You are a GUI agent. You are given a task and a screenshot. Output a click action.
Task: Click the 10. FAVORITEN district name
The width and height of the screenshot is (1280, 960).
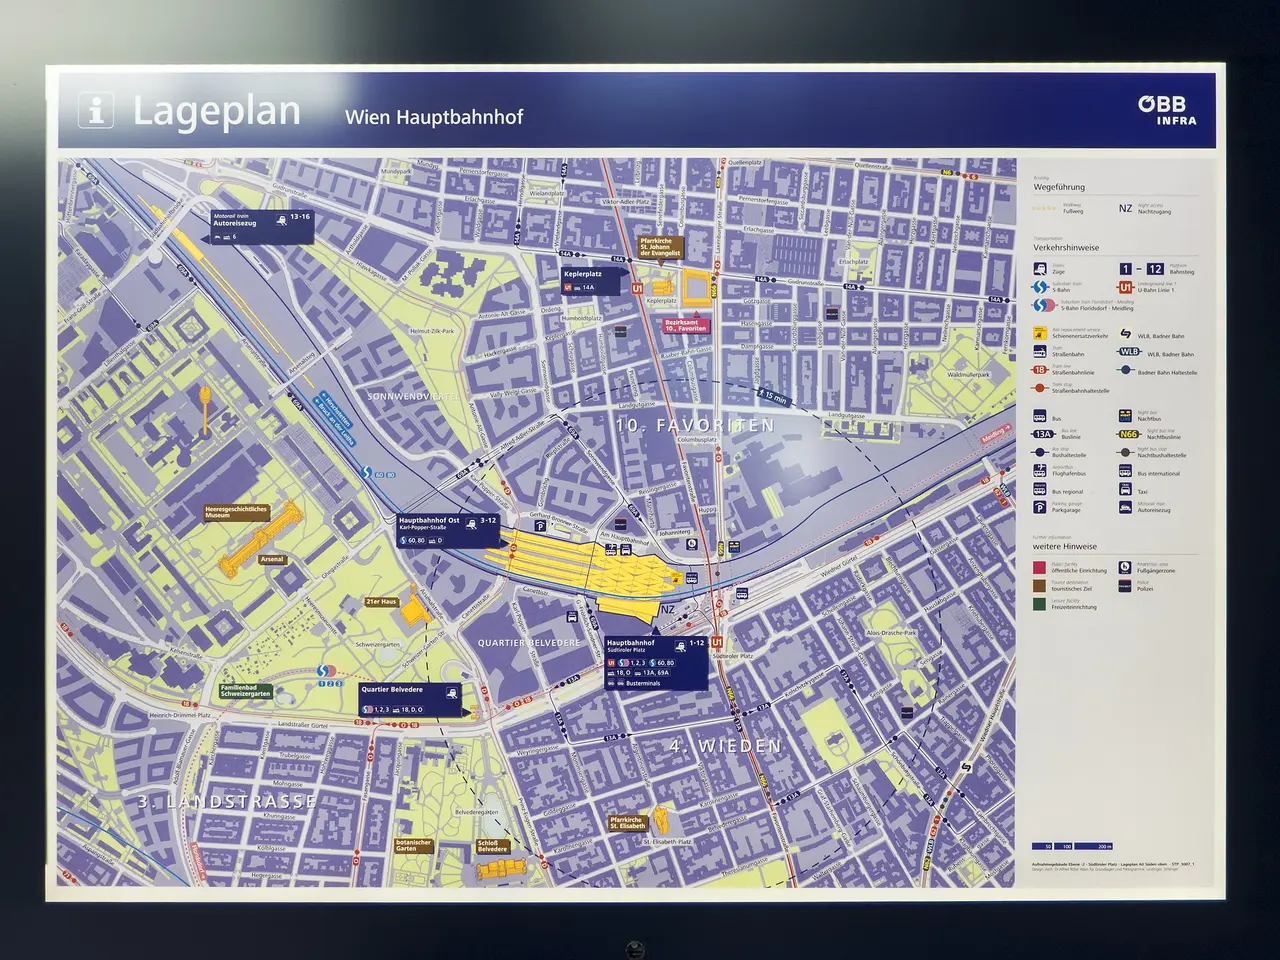[694, 425]
